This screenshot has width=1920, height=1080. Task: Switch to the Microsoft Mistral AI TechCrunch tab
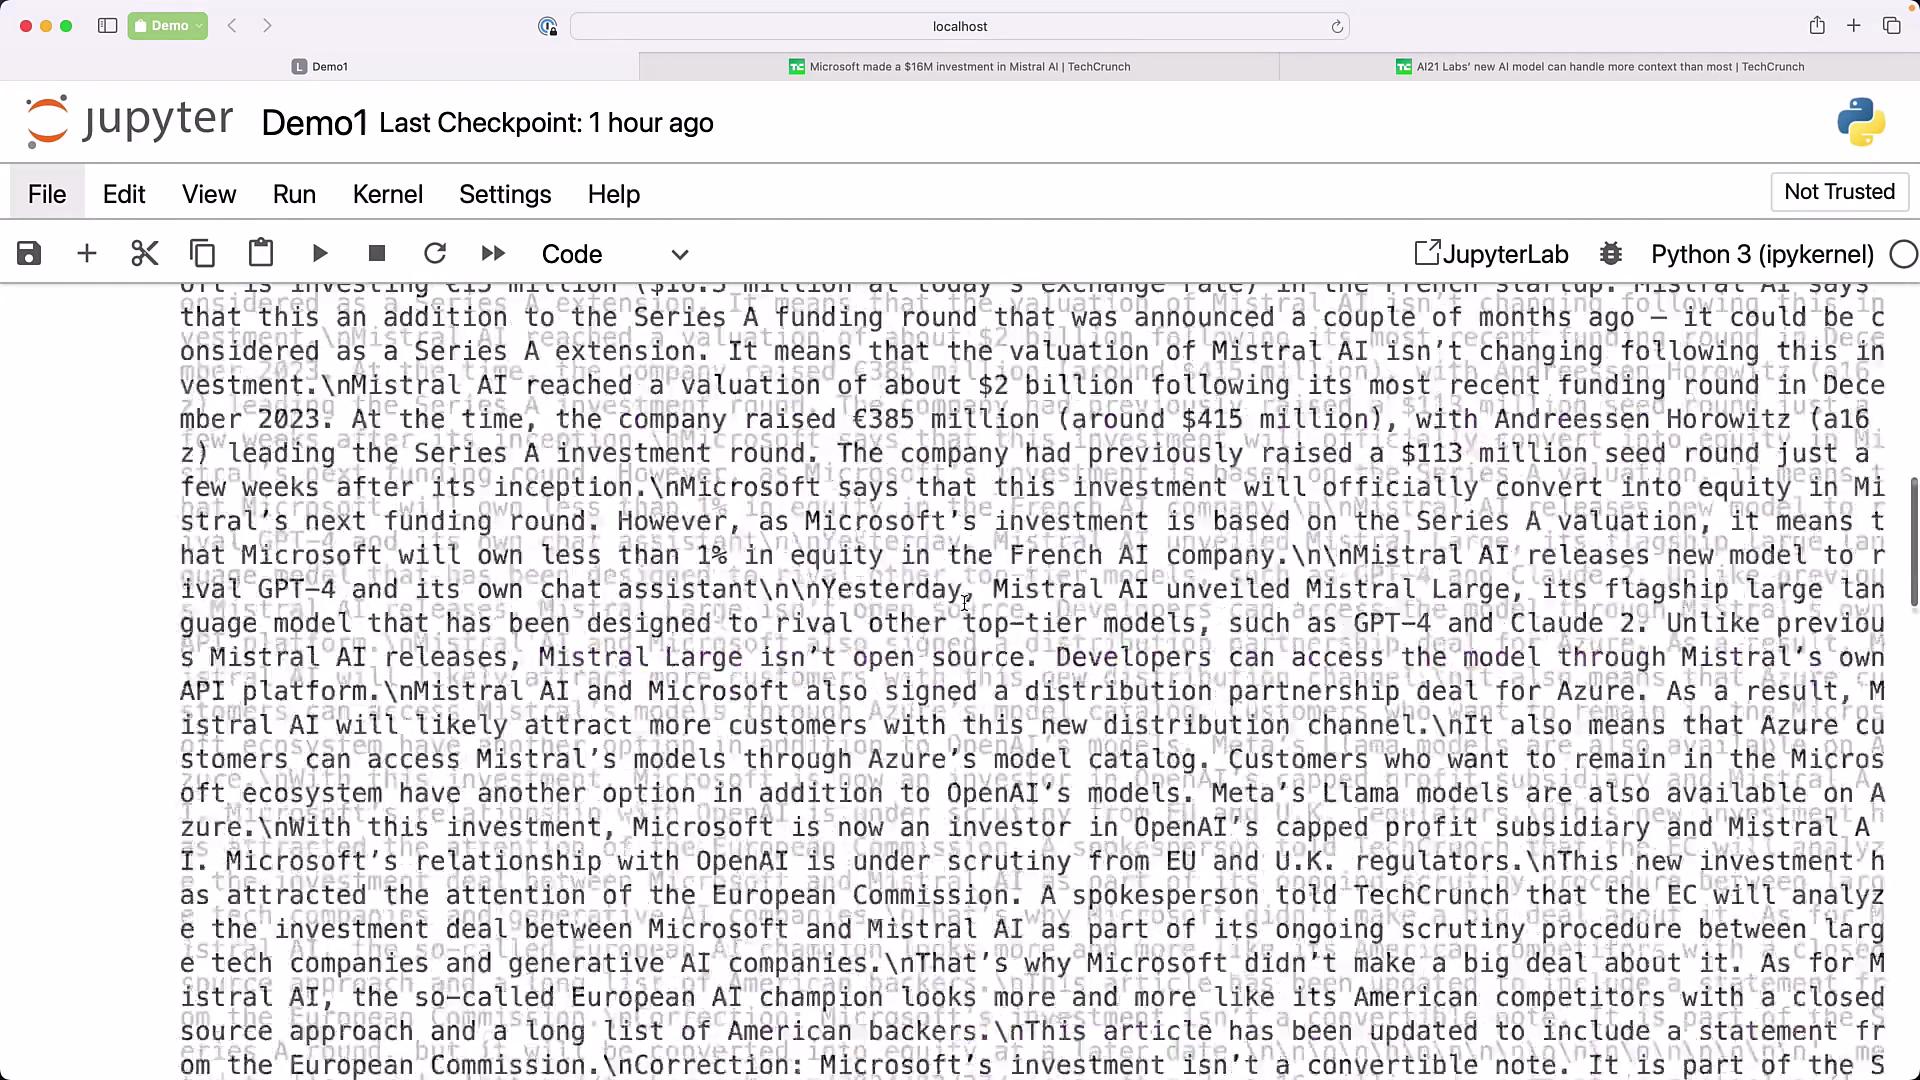click(960, 67)
